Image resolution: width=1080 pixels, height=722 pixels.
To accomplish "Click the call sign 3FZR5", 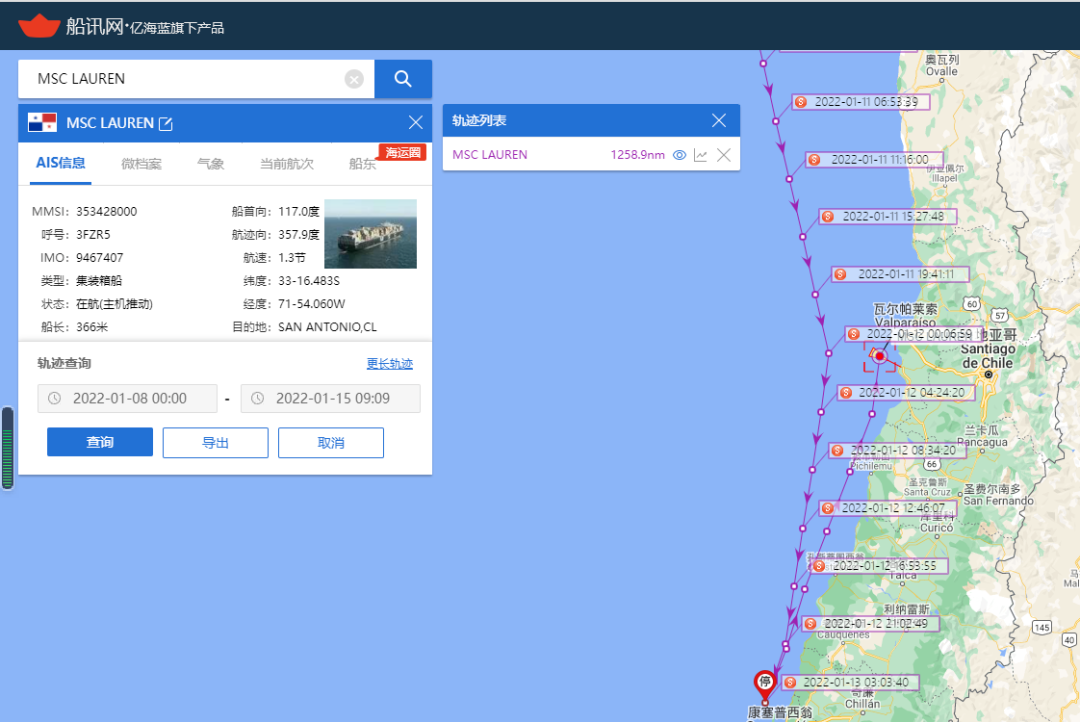I will tap(93, 235).
